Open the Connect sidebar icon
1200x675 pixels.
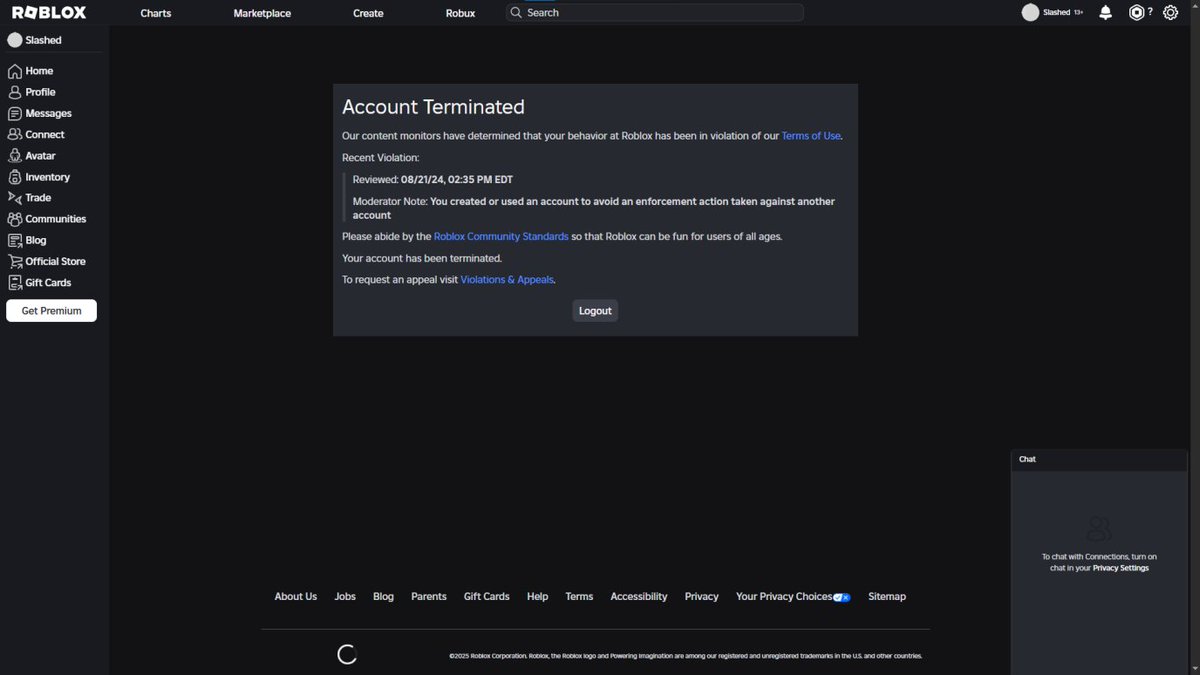click(x=14, y=134)
